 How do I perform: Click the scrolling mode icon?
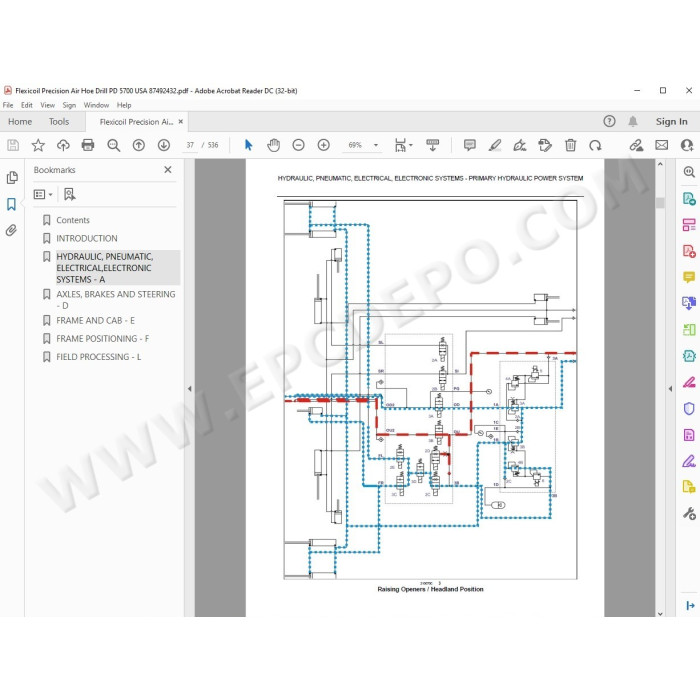pyautogui.click(x=433, y=145)
